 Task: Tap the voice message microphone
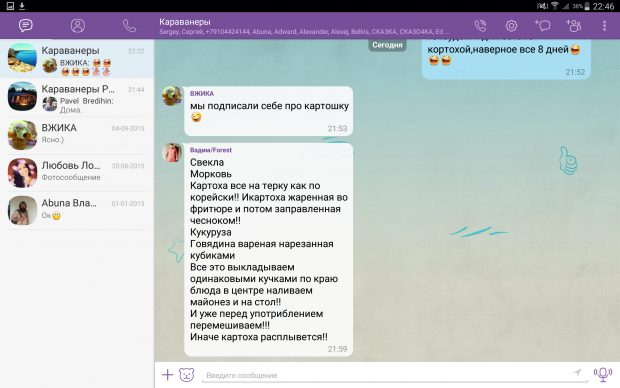coord(603,374)
